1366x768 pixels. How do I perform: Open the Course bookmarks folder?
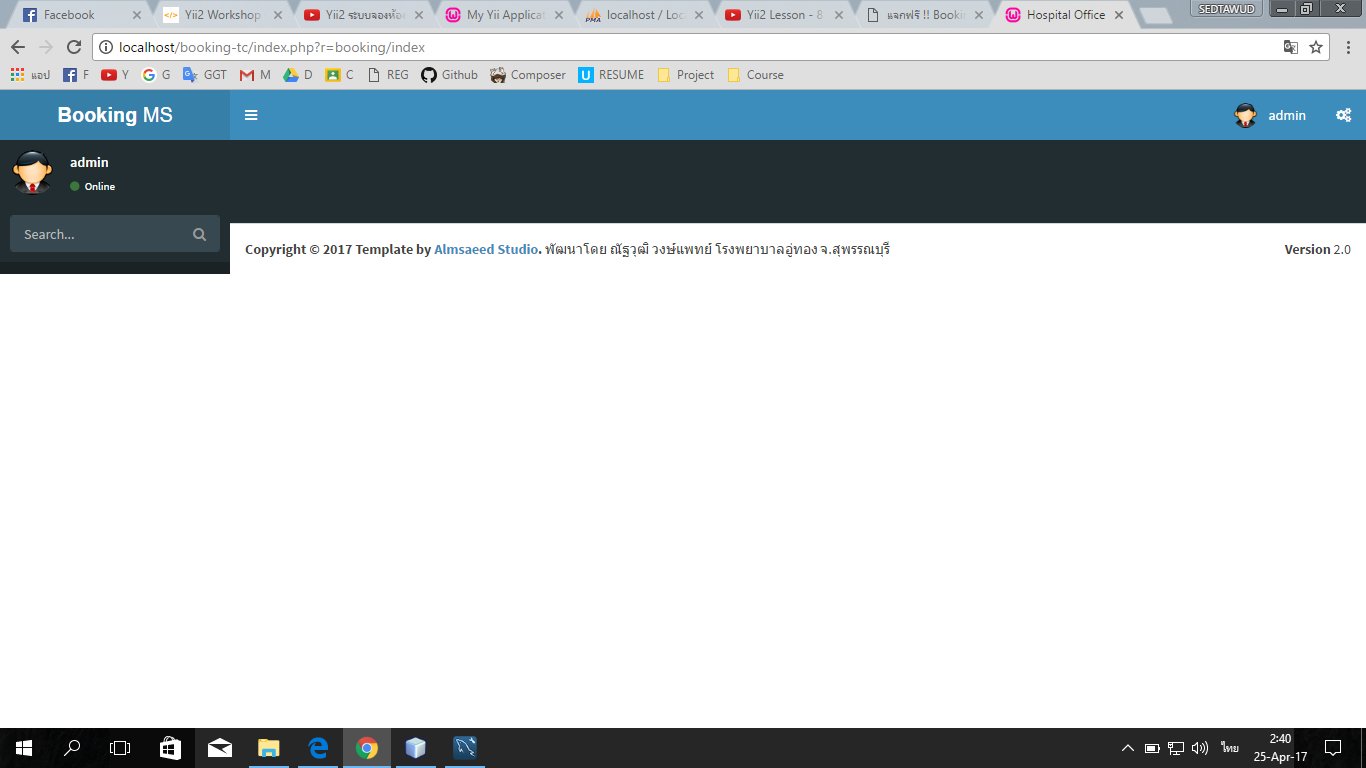(x=755, y=75)
